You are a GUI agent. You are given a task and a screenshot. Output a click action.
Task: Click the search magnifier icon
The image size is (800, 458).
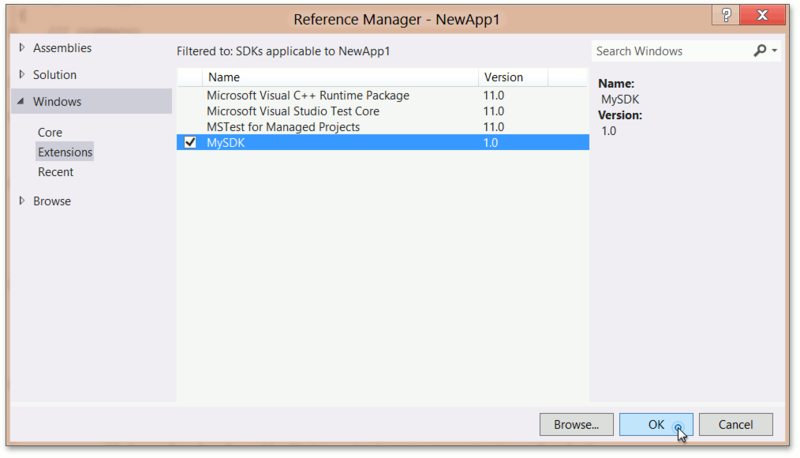[x=760, y=50]
